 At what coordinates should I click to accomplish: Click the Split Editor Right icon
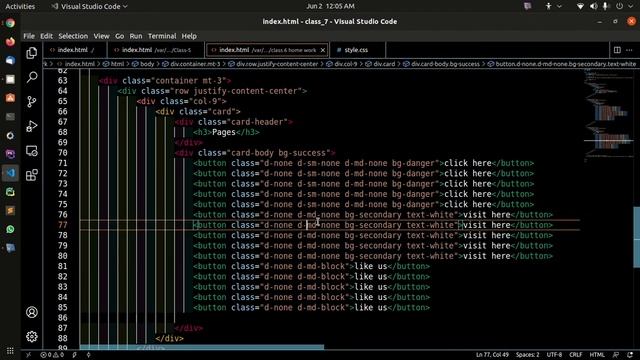point(617,50)
